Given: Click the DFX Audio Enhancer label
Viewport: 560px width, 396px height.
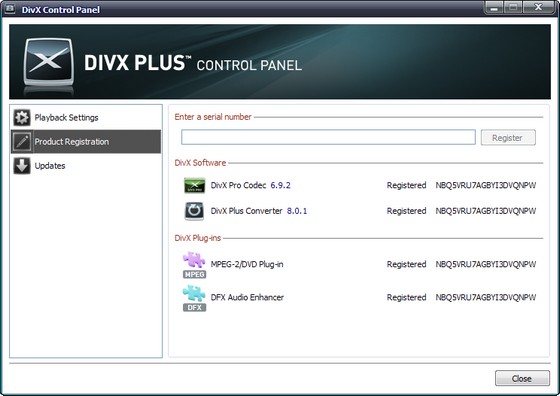Looking at the screenshot, I should [247, 297].
